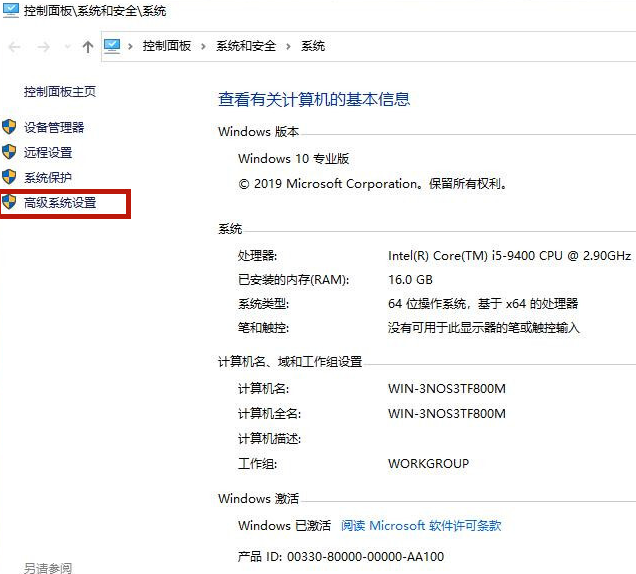Open 远程设置 from the sidebar
636x574 pixels.
point(48,153)
